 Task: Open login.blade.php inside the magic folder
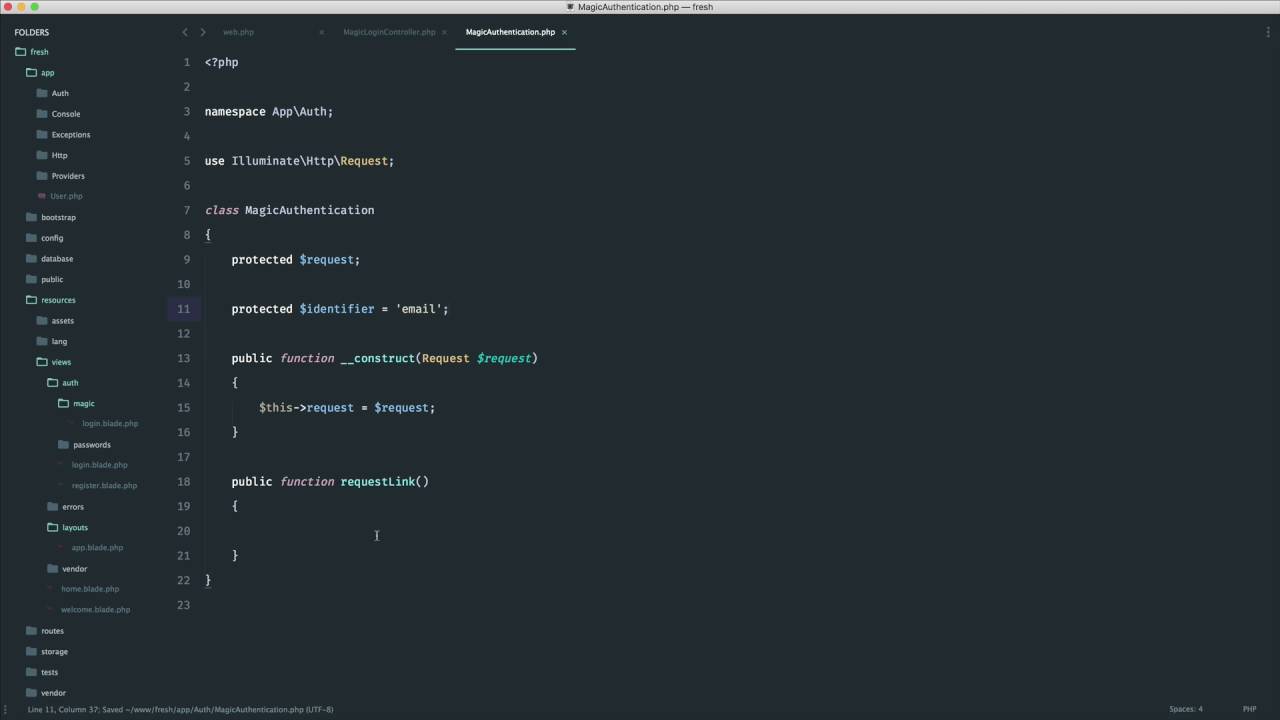tap(110, 424)
